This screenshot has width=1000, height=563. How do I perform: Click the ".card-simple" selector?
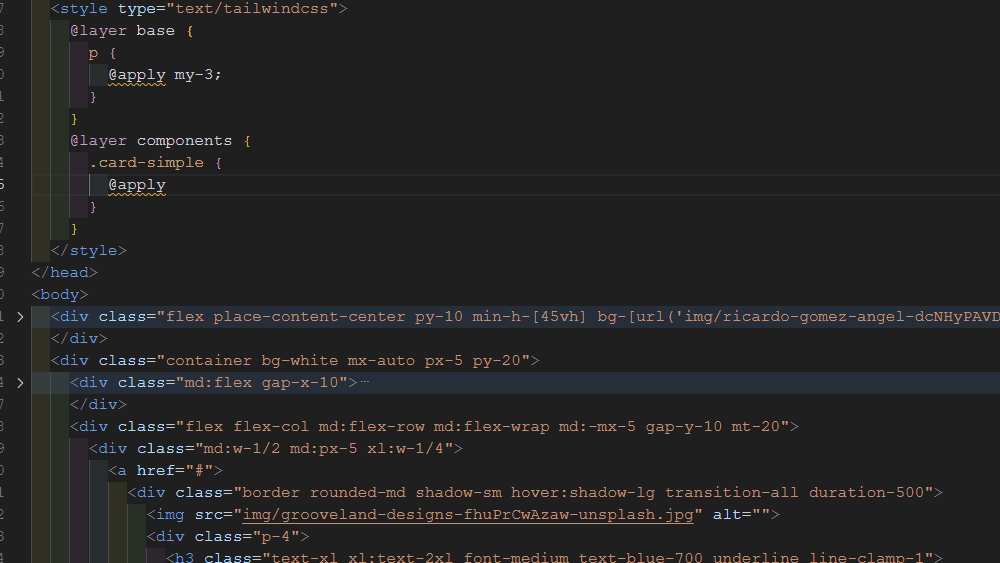(x=147, y=163)
